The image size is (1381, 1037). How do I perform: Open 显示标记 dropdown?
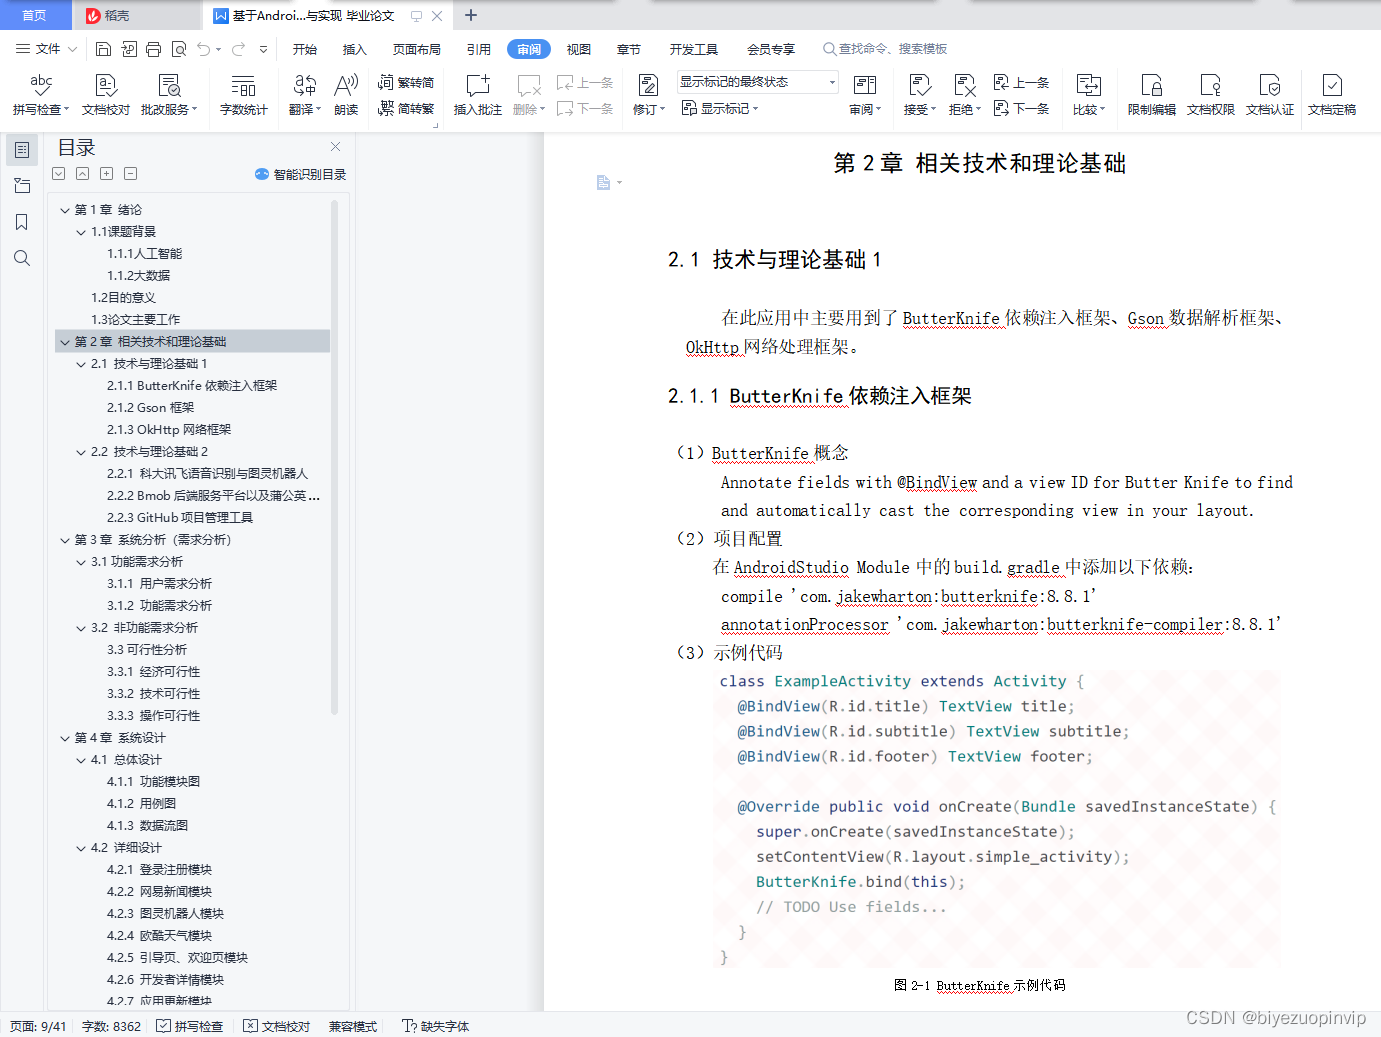point(720,108)
